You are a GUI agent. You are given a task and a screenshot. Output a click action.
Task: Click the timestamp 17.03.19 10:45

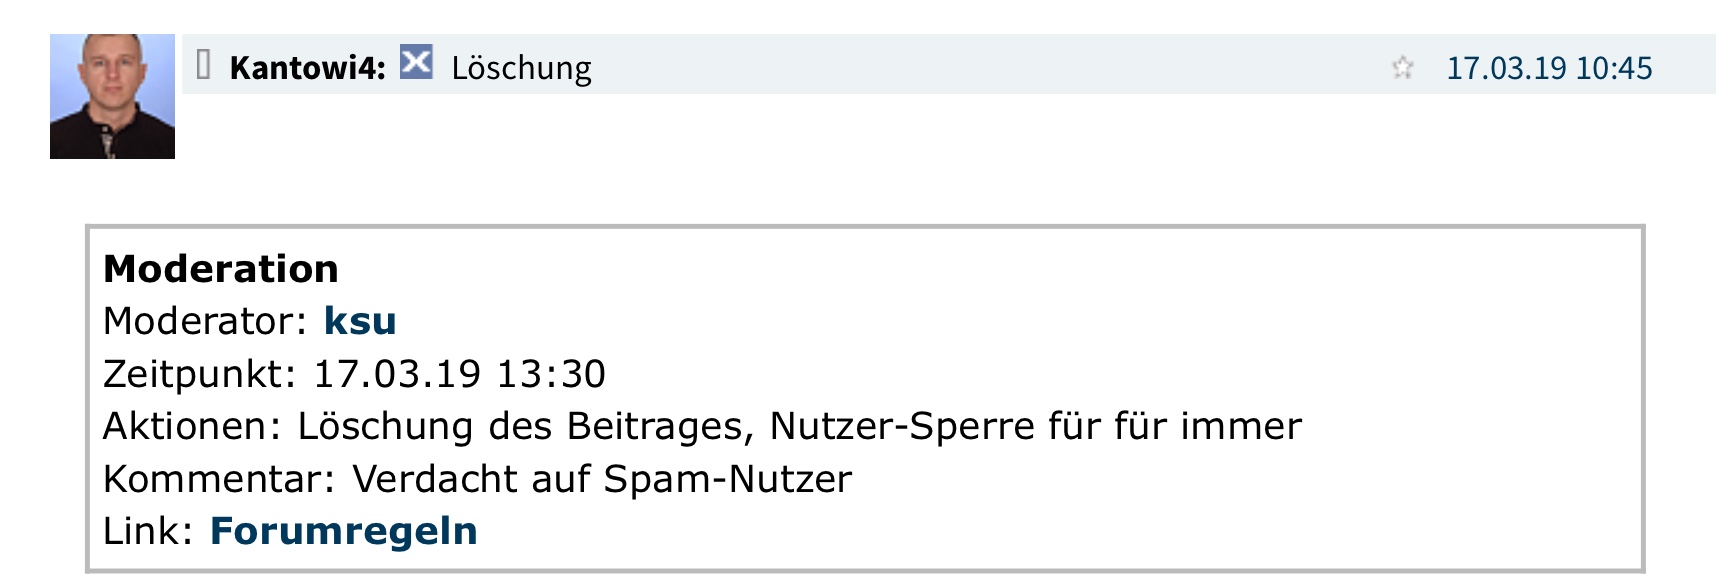coord(1551,68)
